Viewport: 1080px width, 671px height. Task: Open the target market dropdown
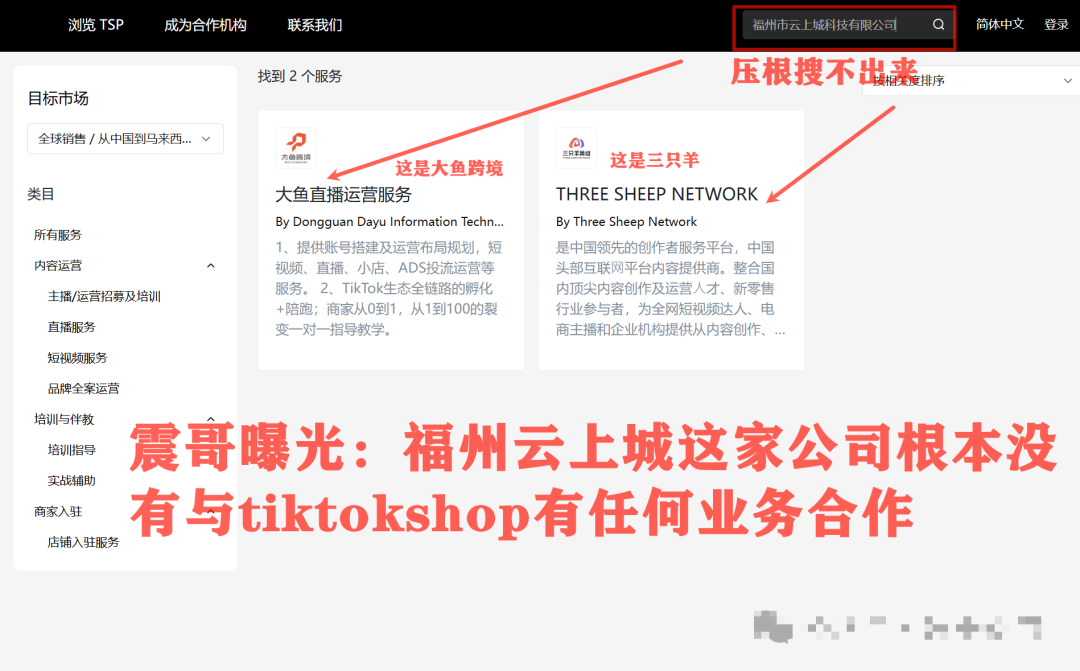125,139
